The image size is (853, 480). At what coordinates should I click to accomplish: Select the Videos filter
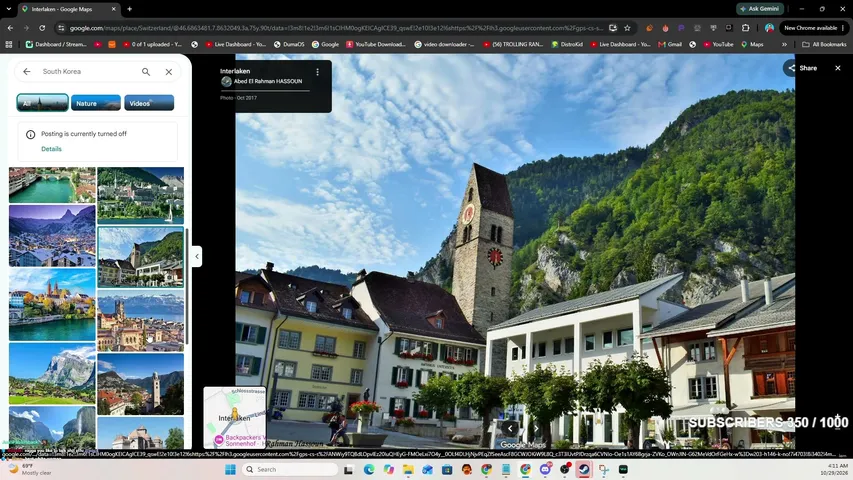click(149, 102)
